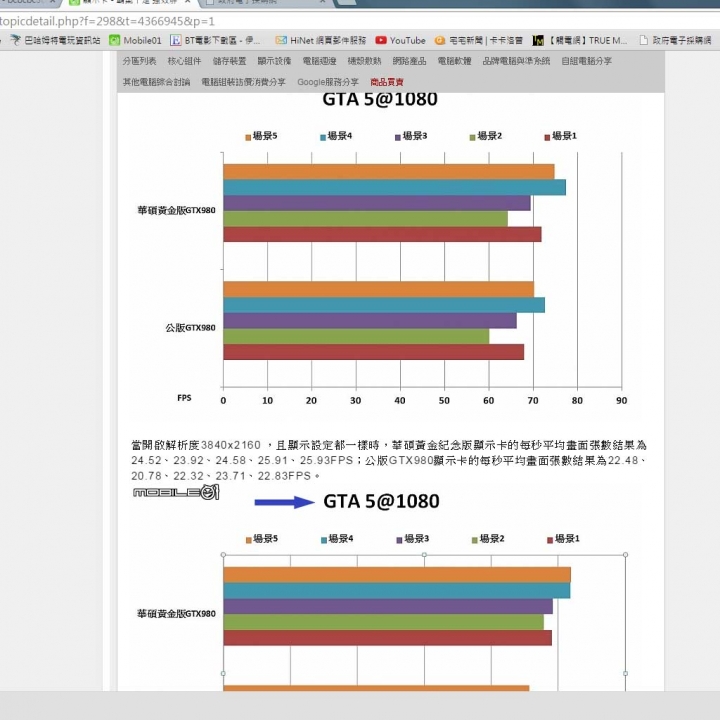Open the 電腦週邊 forum category
The height and width of the screenshot is (720, 720).
(x=319, y=61)
